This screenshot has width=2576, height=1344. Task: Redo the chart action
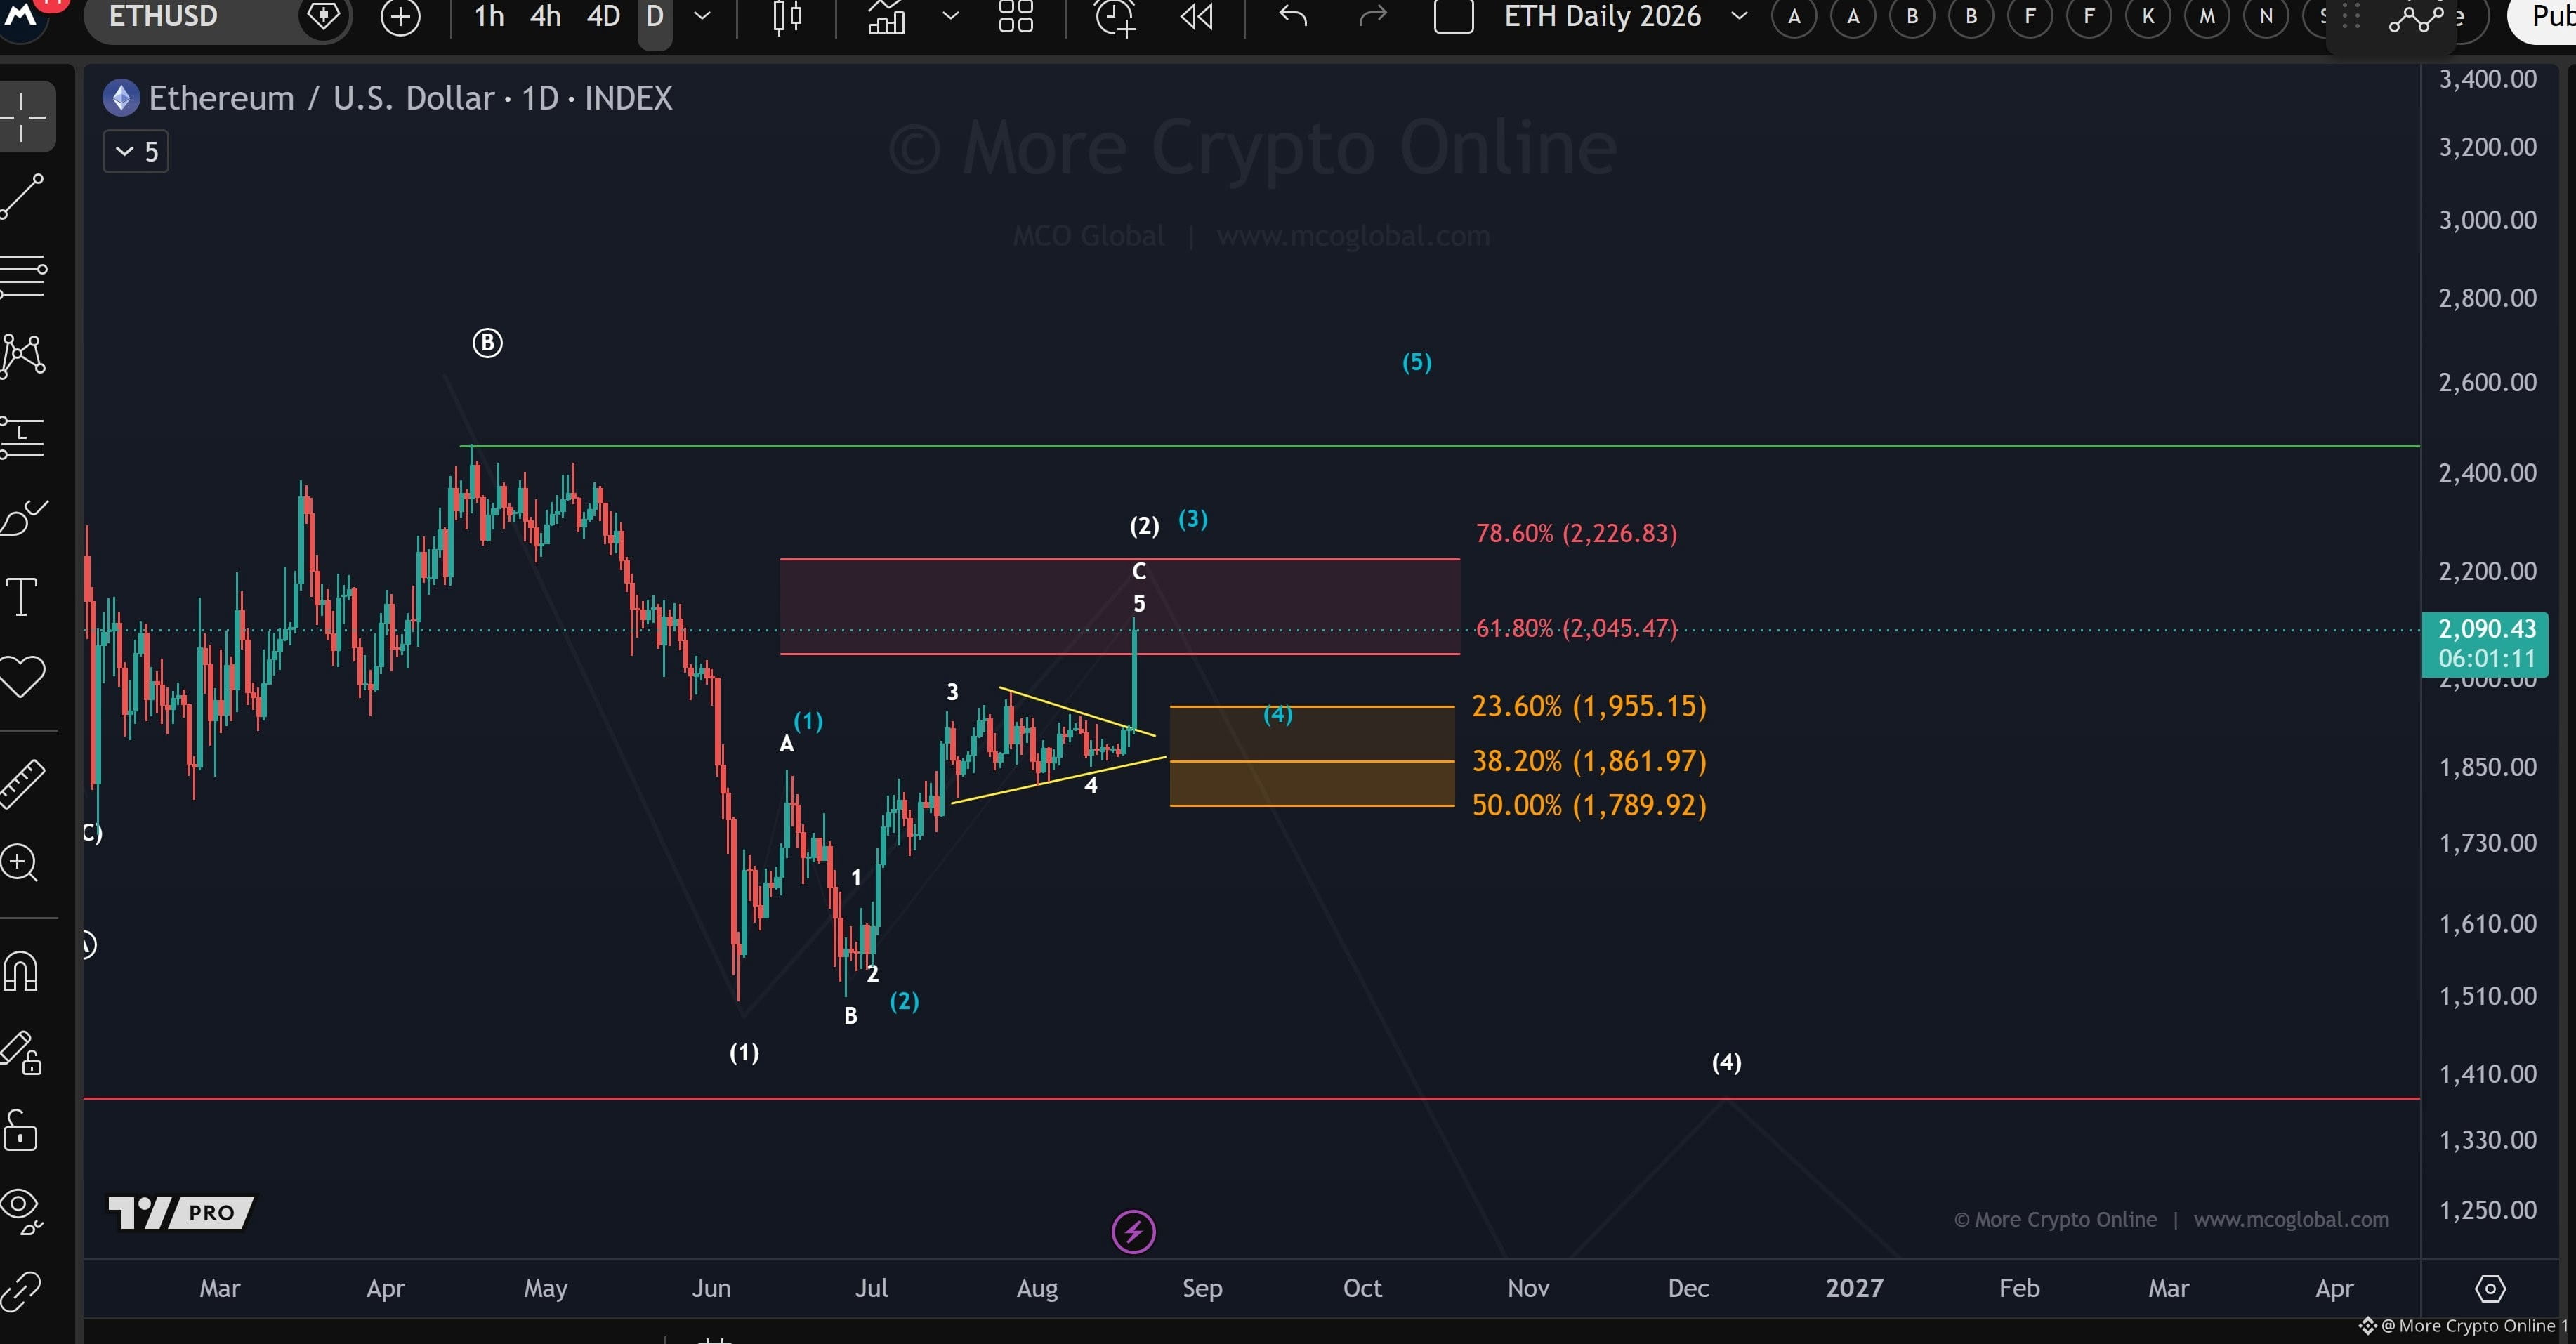coord(1373,17)
